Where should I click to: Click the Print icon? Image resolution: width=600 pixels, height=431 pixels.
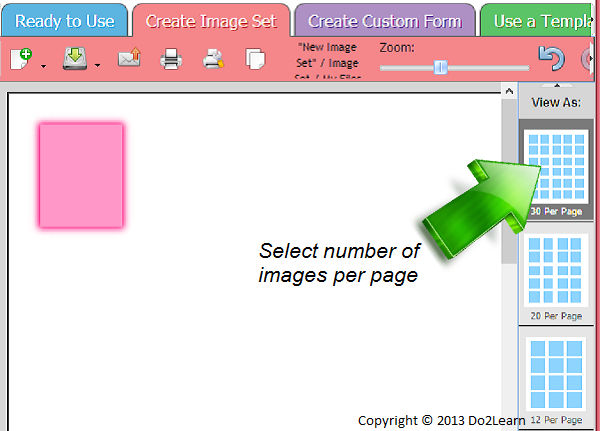click(171, 61)
